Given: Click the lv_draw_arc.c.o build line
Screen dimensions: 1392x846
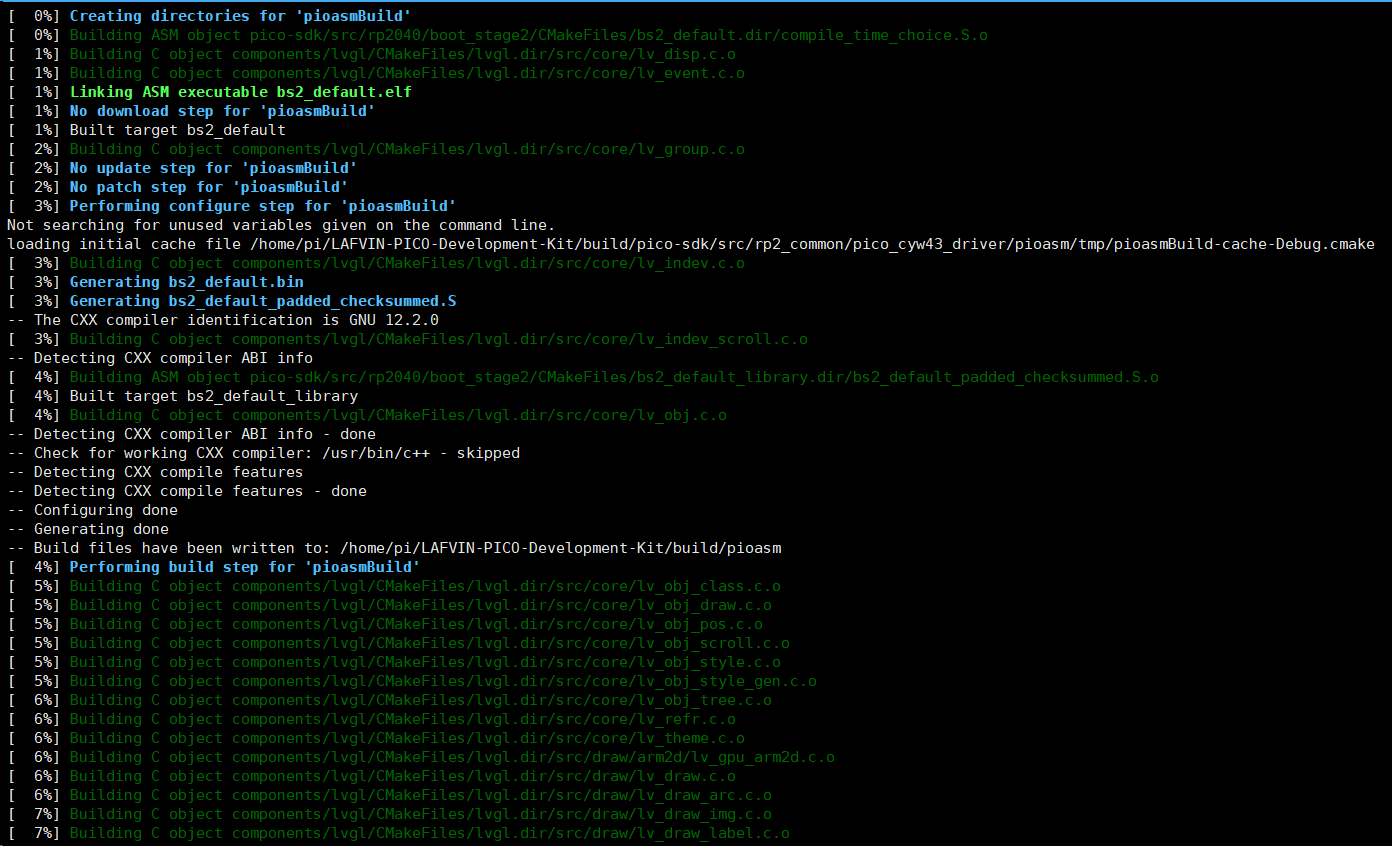Looking at the screenshot, I should coord(389,795).
